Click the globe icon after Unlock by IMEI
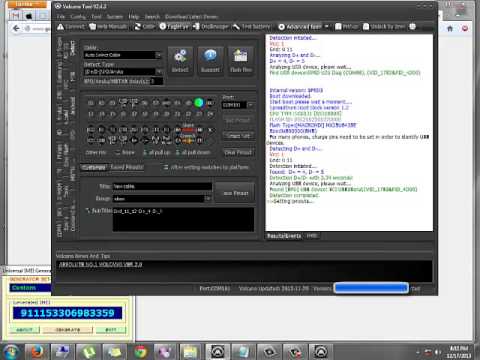 pos(413,27)
